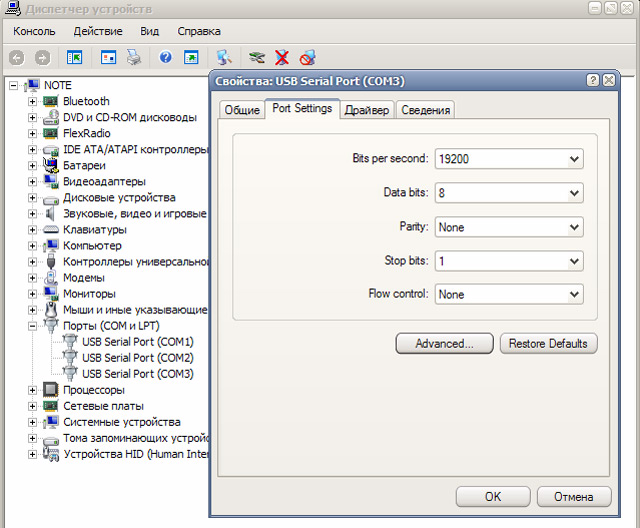This screenshot has height=528, width=640.
Task: Expand the Системные устройства node
Action: pos(32,422)
